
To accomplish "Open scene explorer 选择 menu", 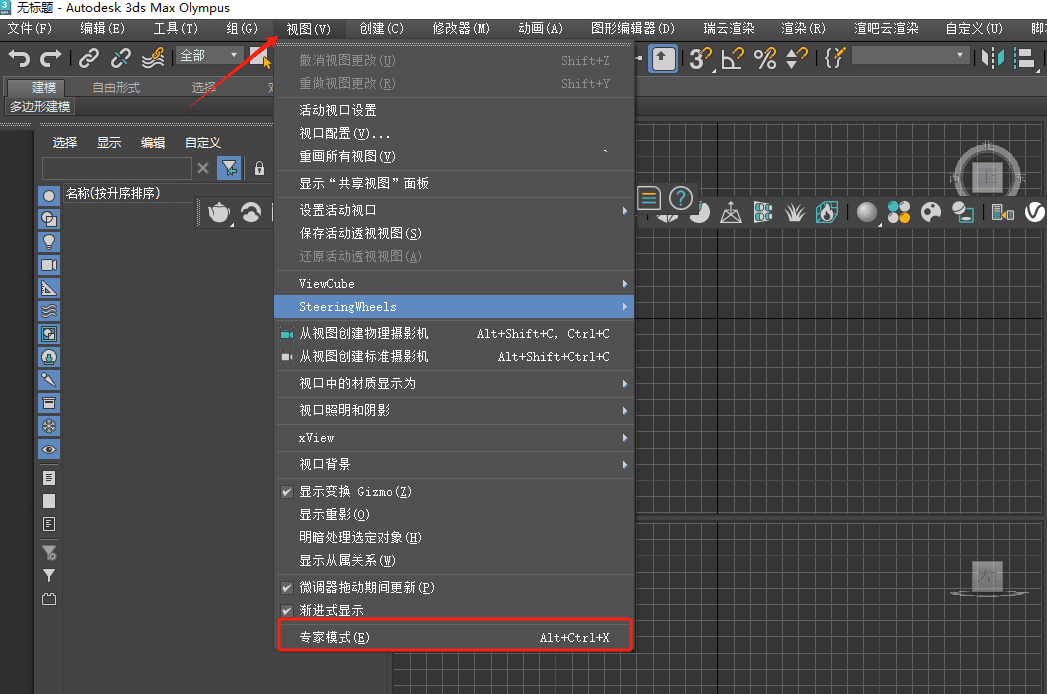I will 65,142.
